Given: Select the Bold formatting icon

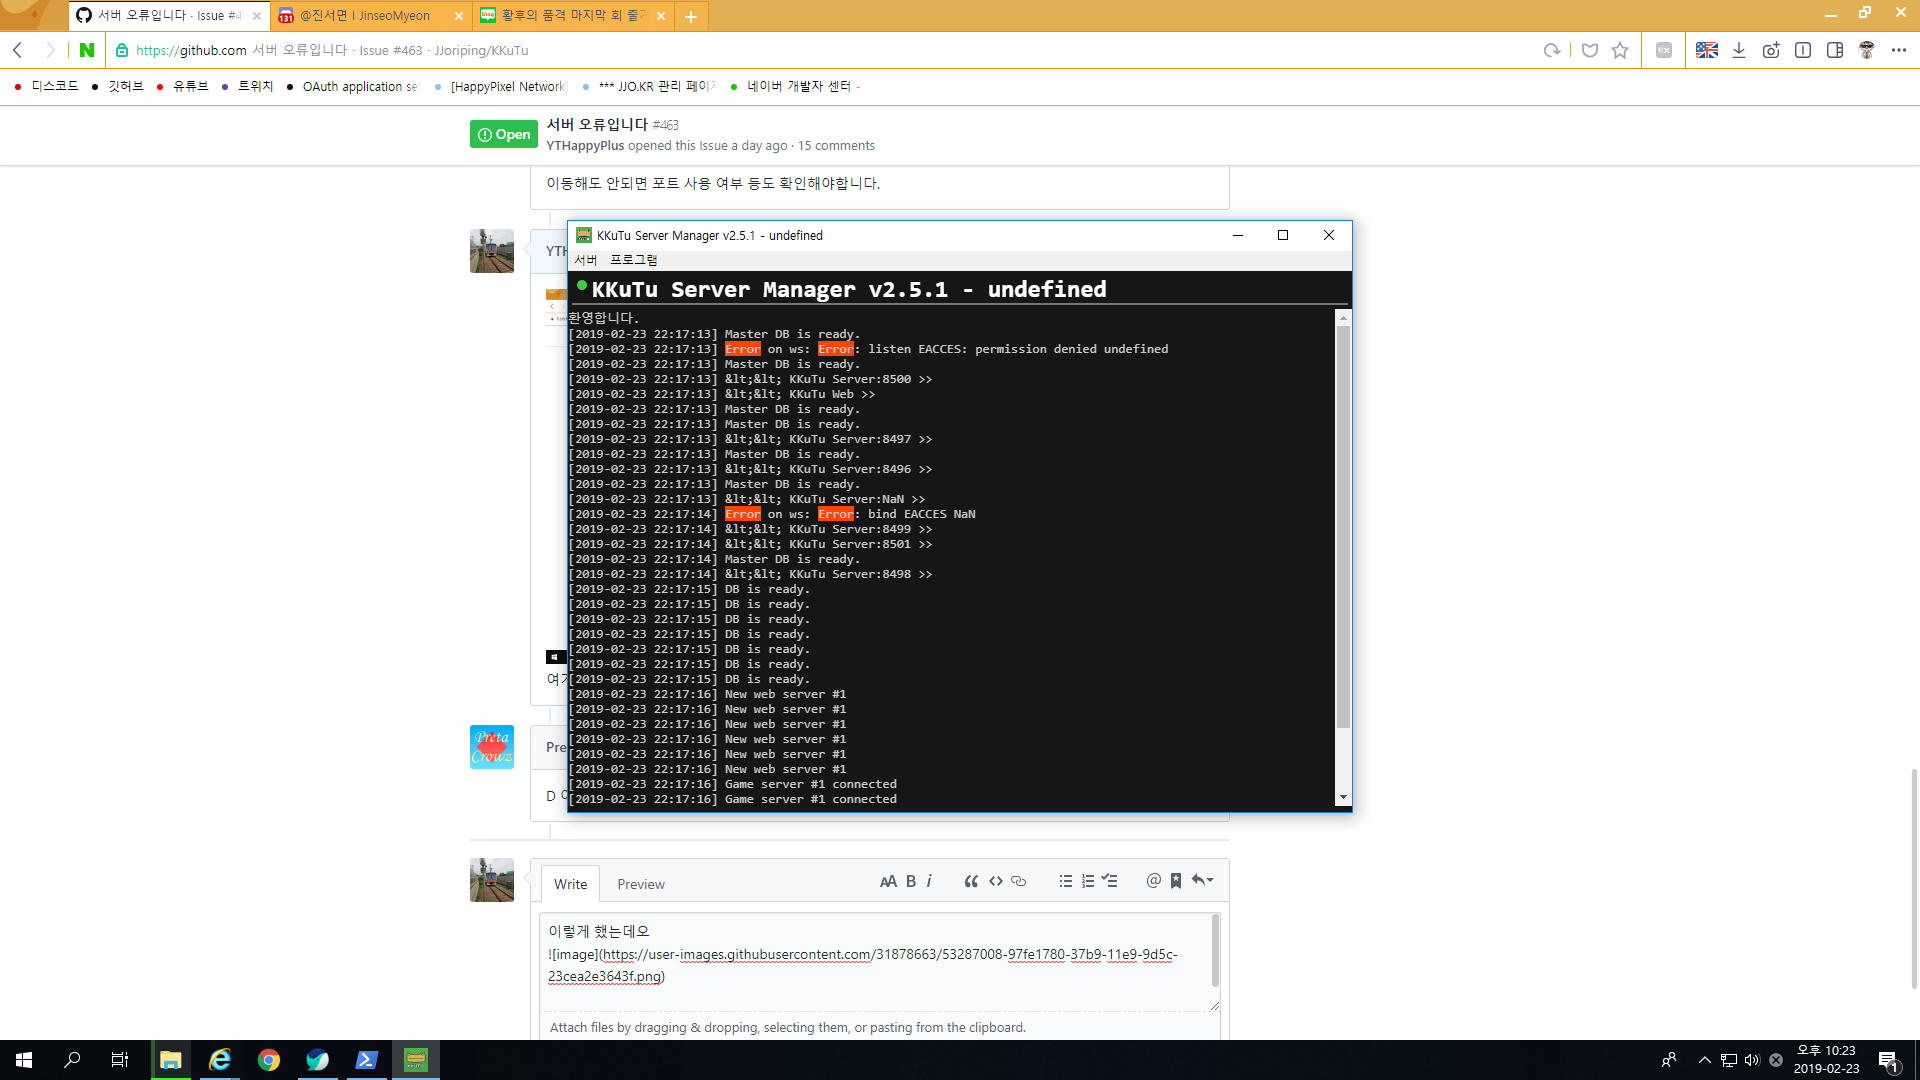Looking at the screenshot, I should click(x=910, y=881).
